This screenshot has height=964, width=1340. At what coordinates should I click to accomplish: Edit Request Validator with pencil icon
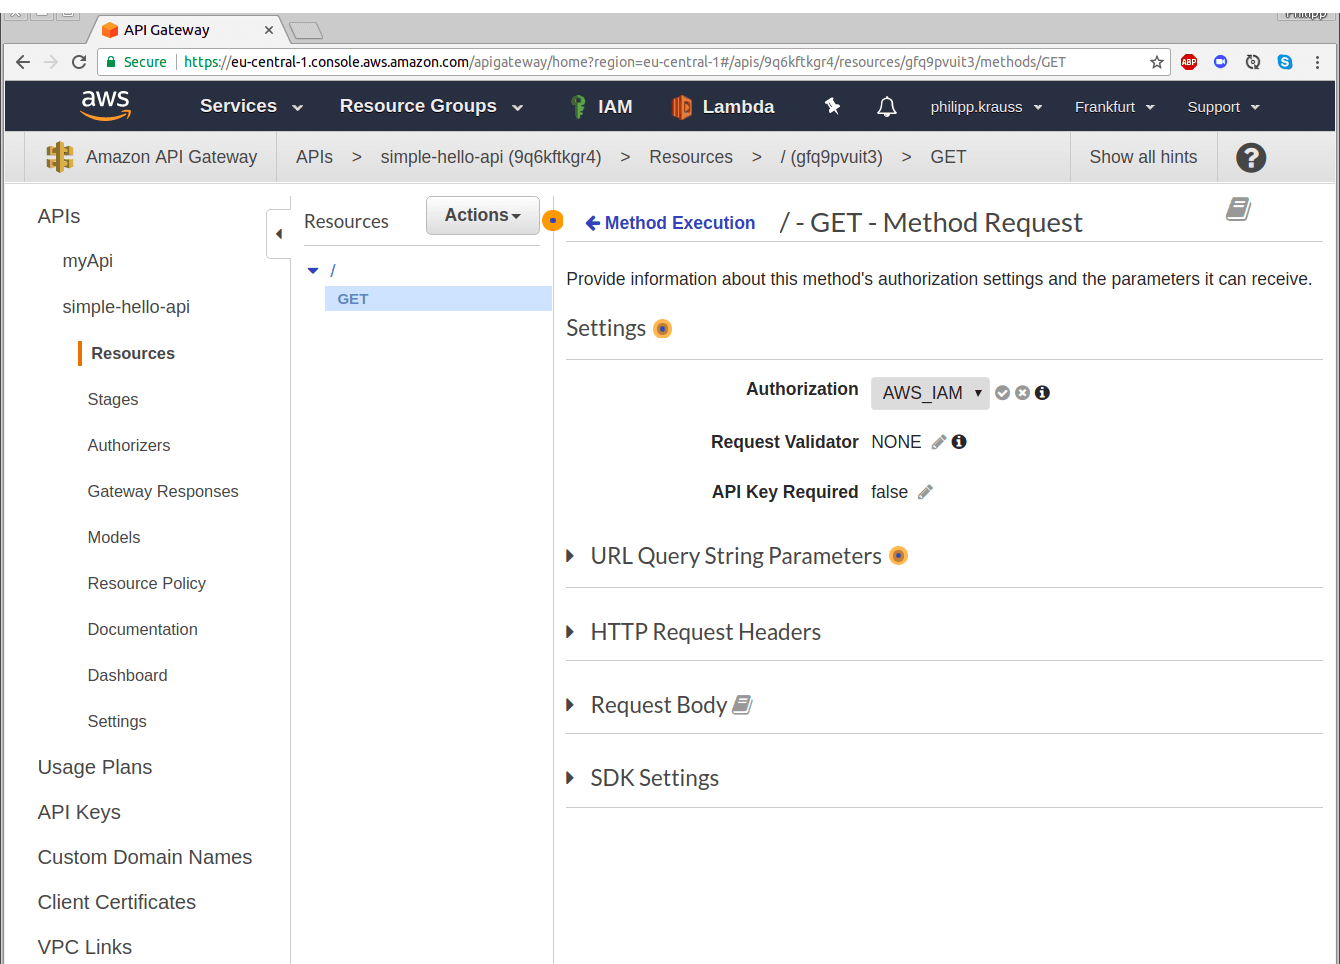coord(938,442)
